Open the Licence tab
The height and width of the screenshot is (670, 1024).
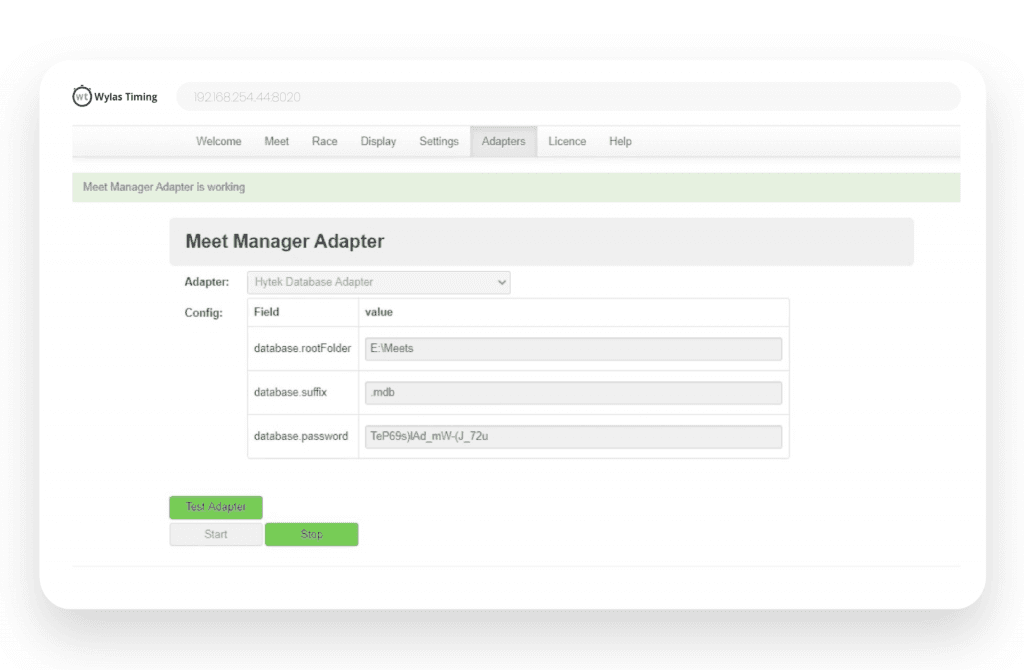click(x=567, y=141)
